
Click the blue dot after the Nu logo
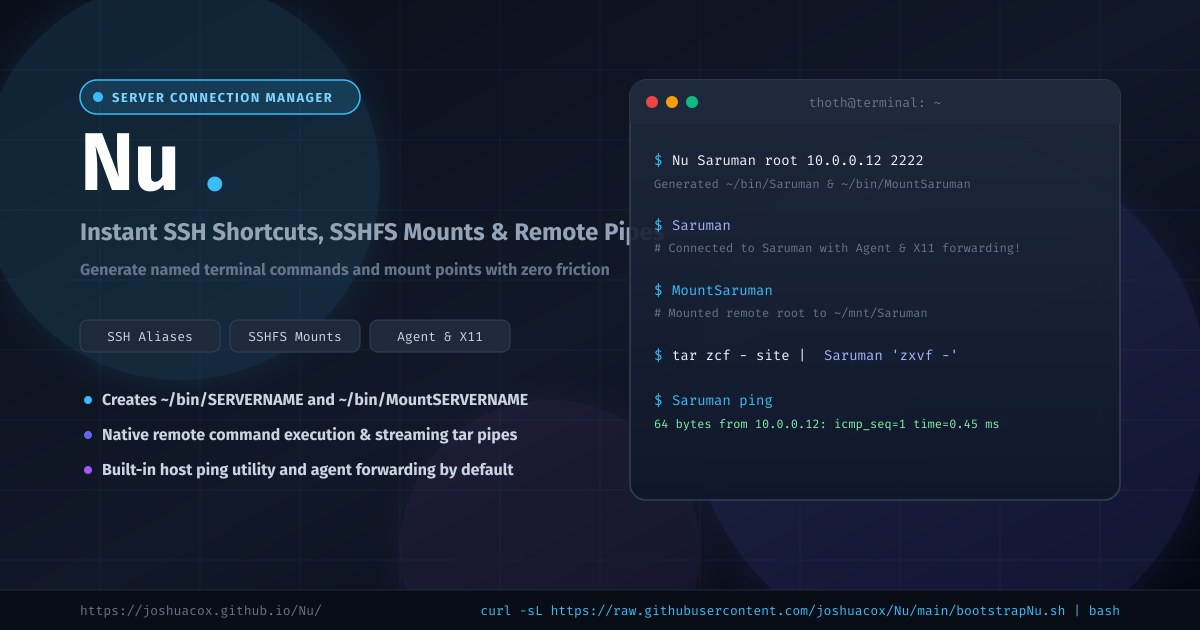(x=214, y=183)
